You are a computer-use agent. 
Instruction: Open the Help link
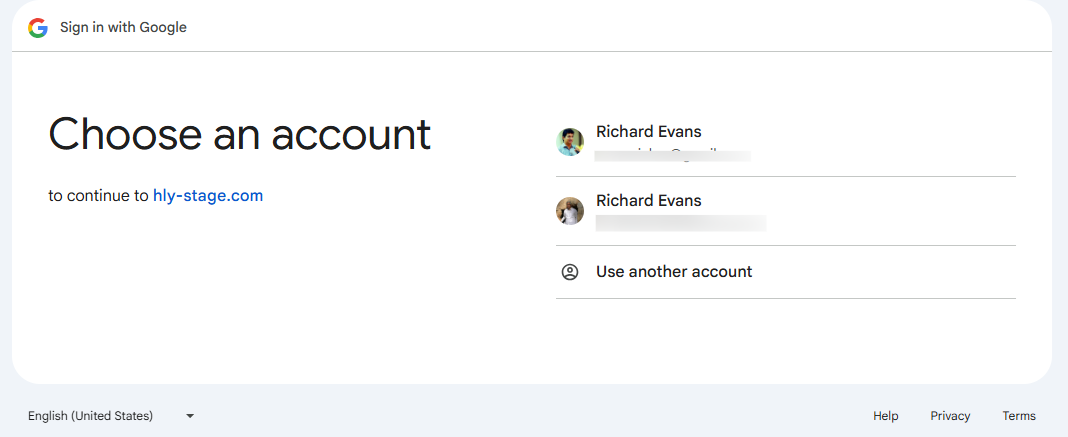coord(885,416)
